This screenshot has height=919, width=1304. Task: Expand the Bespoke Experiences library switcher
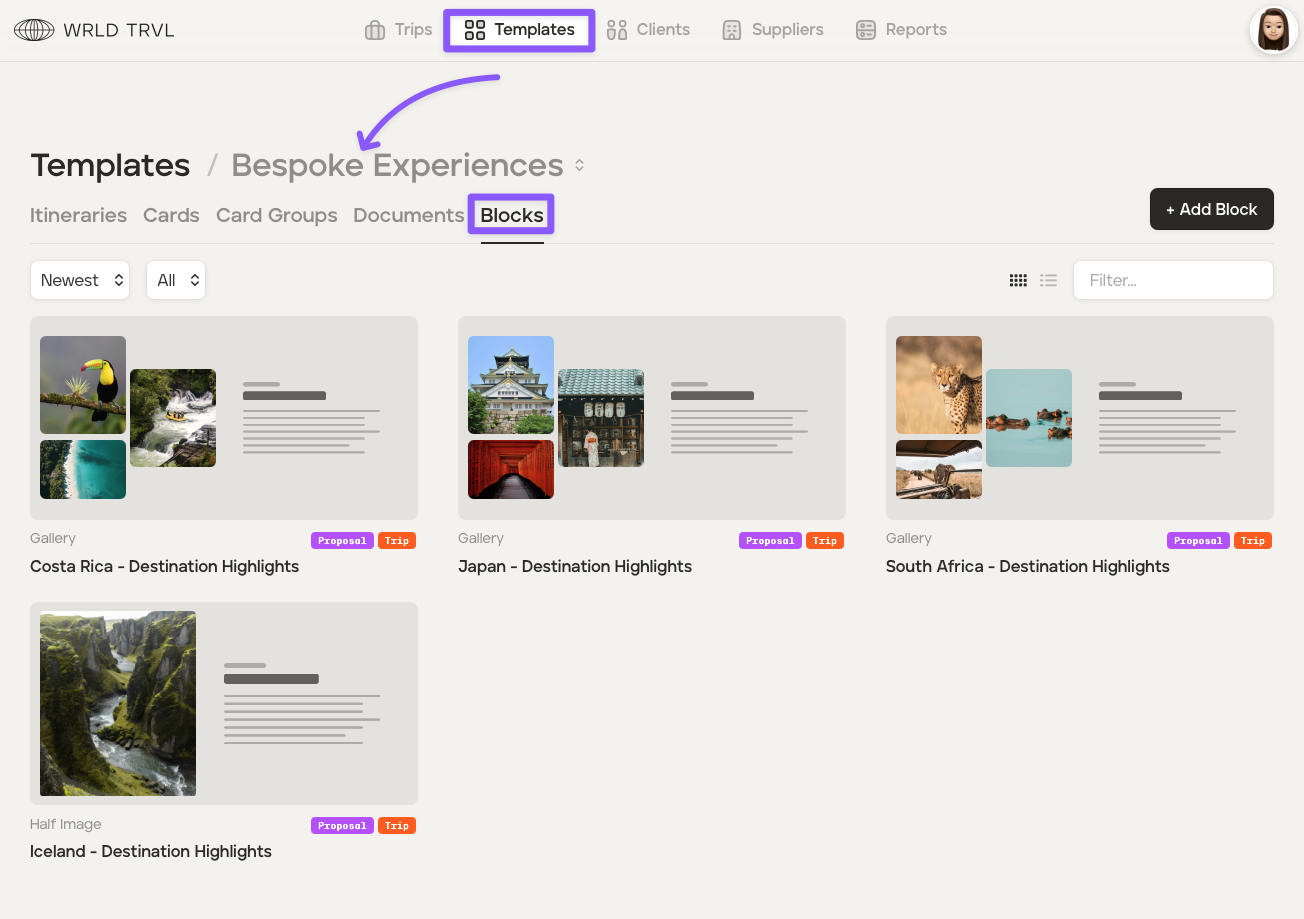(579, 166)
